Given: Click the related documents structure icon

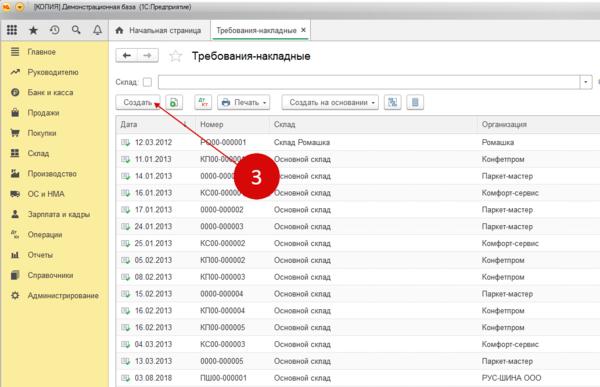Looking at the screenshot, I should [393, 103].
